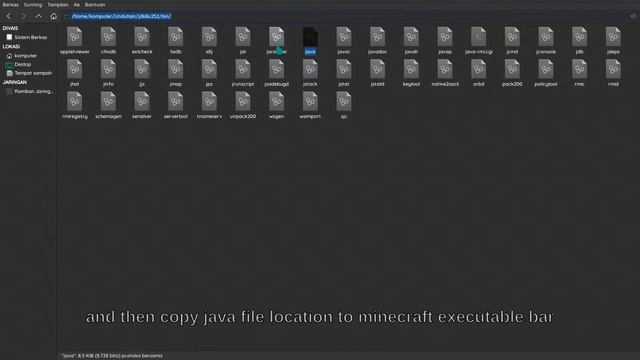Select Sistem Berkas in the sidebar
640x360 pixels.
click(27, 37)
